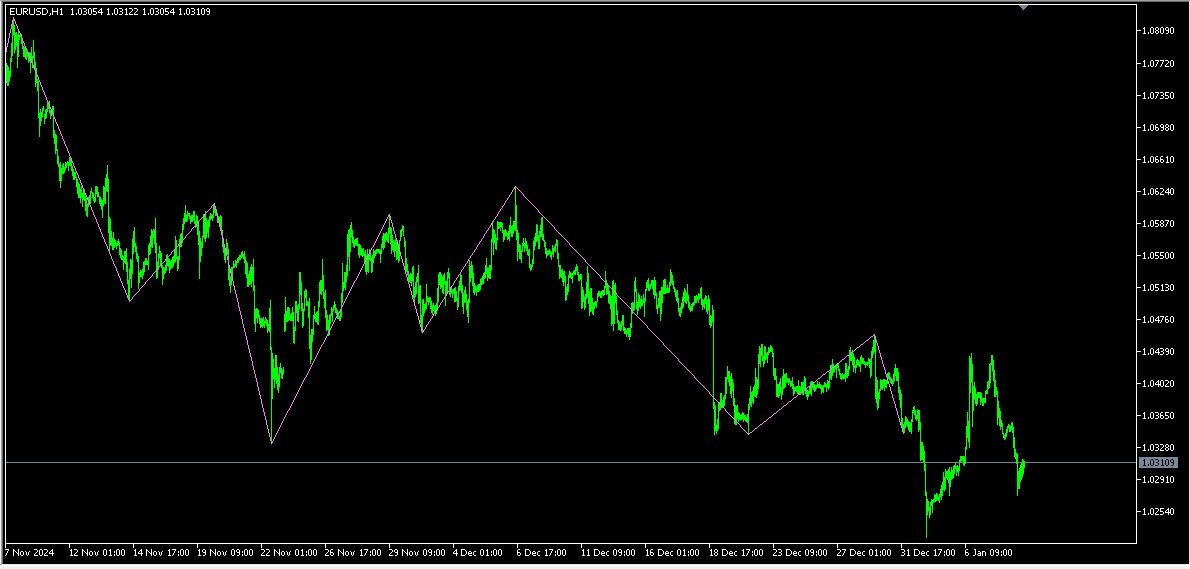This screenshot has height=569, width=1190.
Task: Click time scale label 27 Dec 01:00
Action: [x=864, y=552]
